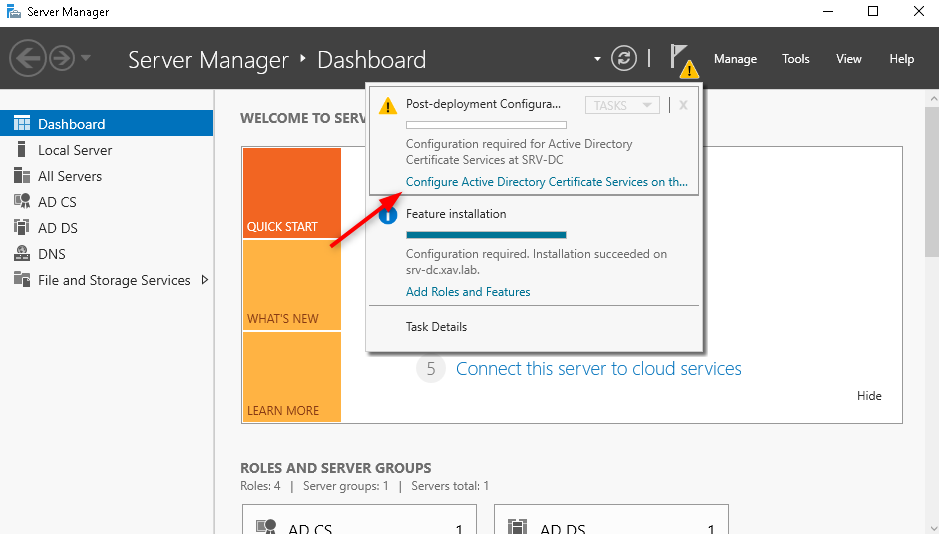Open AD DS role page
This screenshot has height=534, width=939.
click(57, 228)
